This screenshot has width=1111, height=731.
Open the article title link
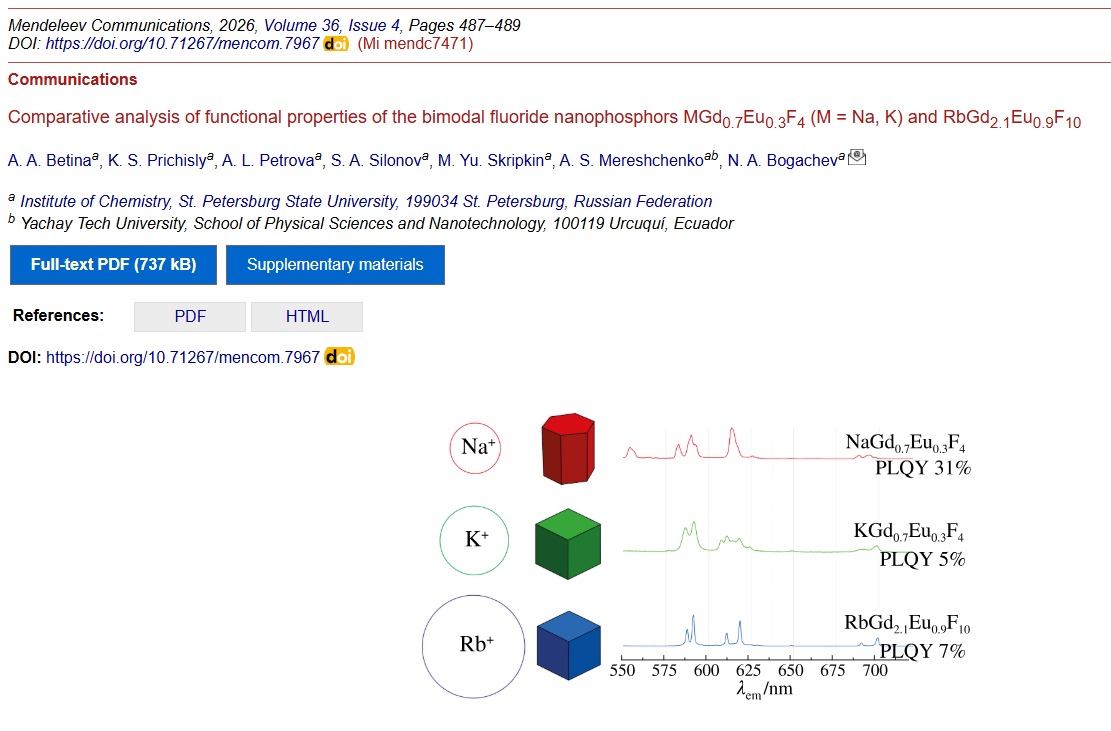tap(544, 118)
